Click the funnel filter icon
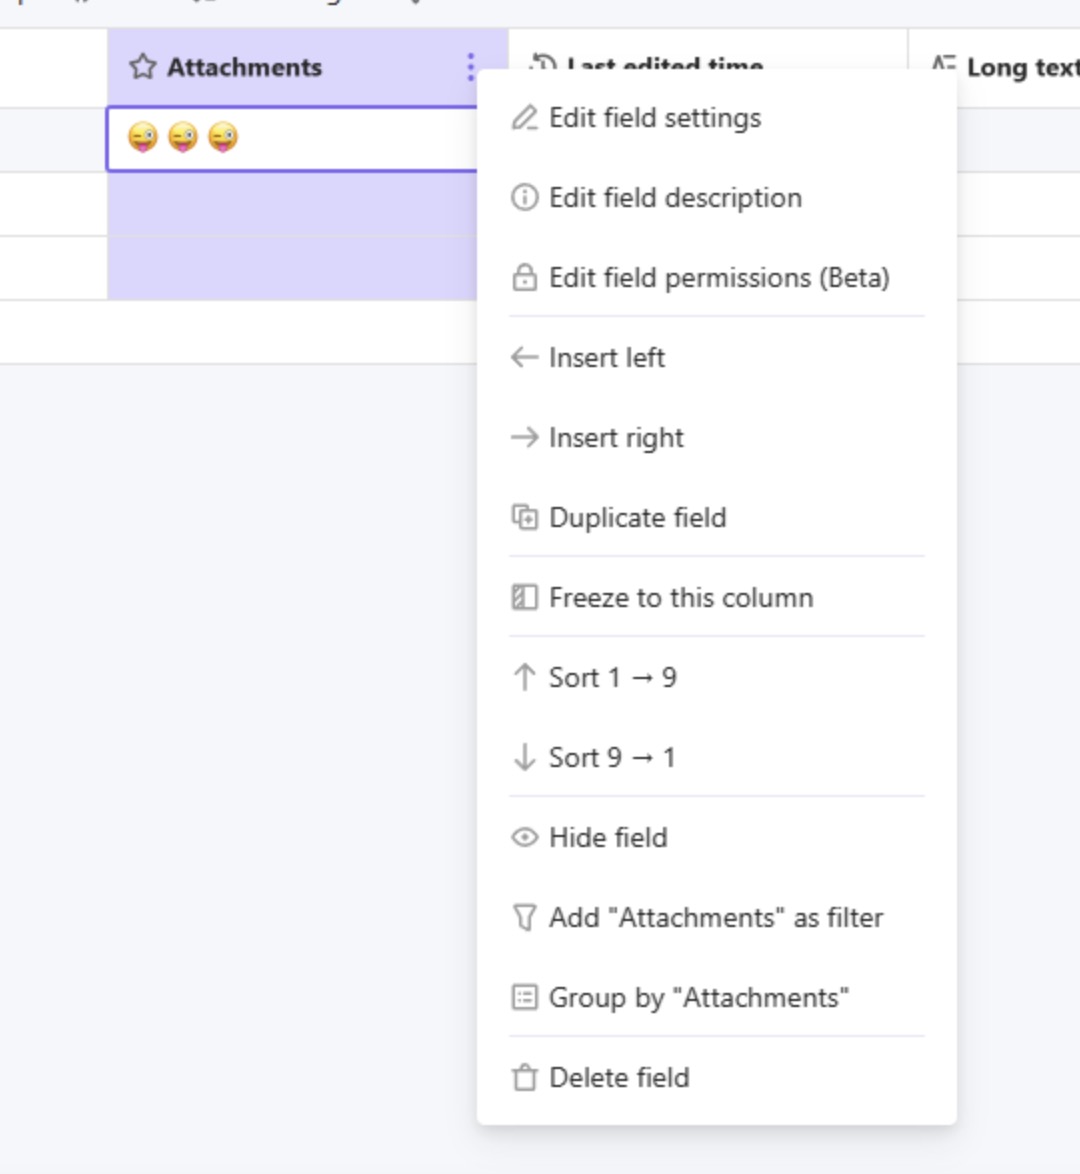The height and width of the screenshot is (1174, 1080). (524, 917)
